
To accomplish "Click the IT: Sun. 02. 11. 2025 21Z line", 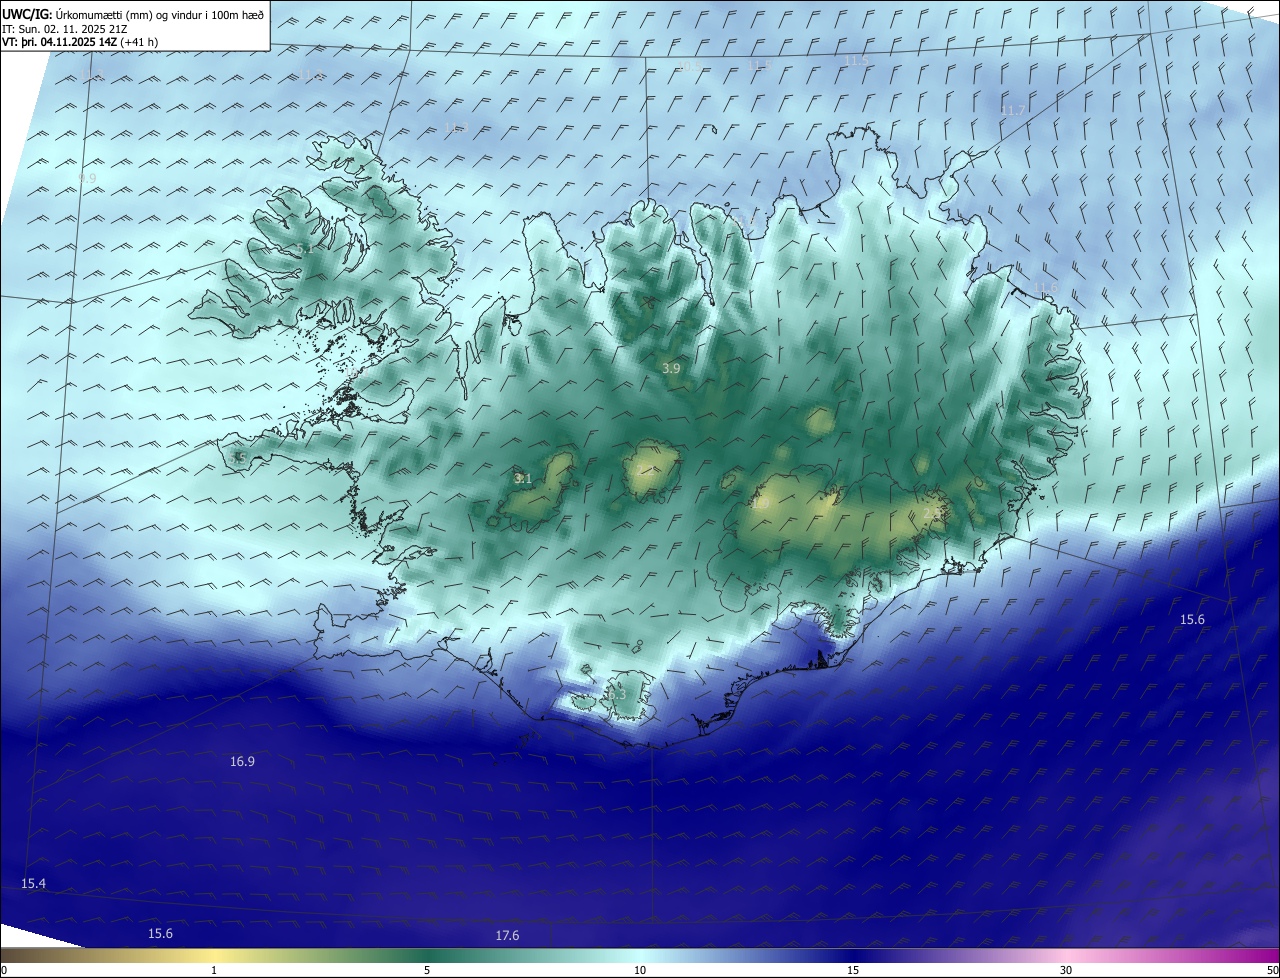I will tap(65, 29).
